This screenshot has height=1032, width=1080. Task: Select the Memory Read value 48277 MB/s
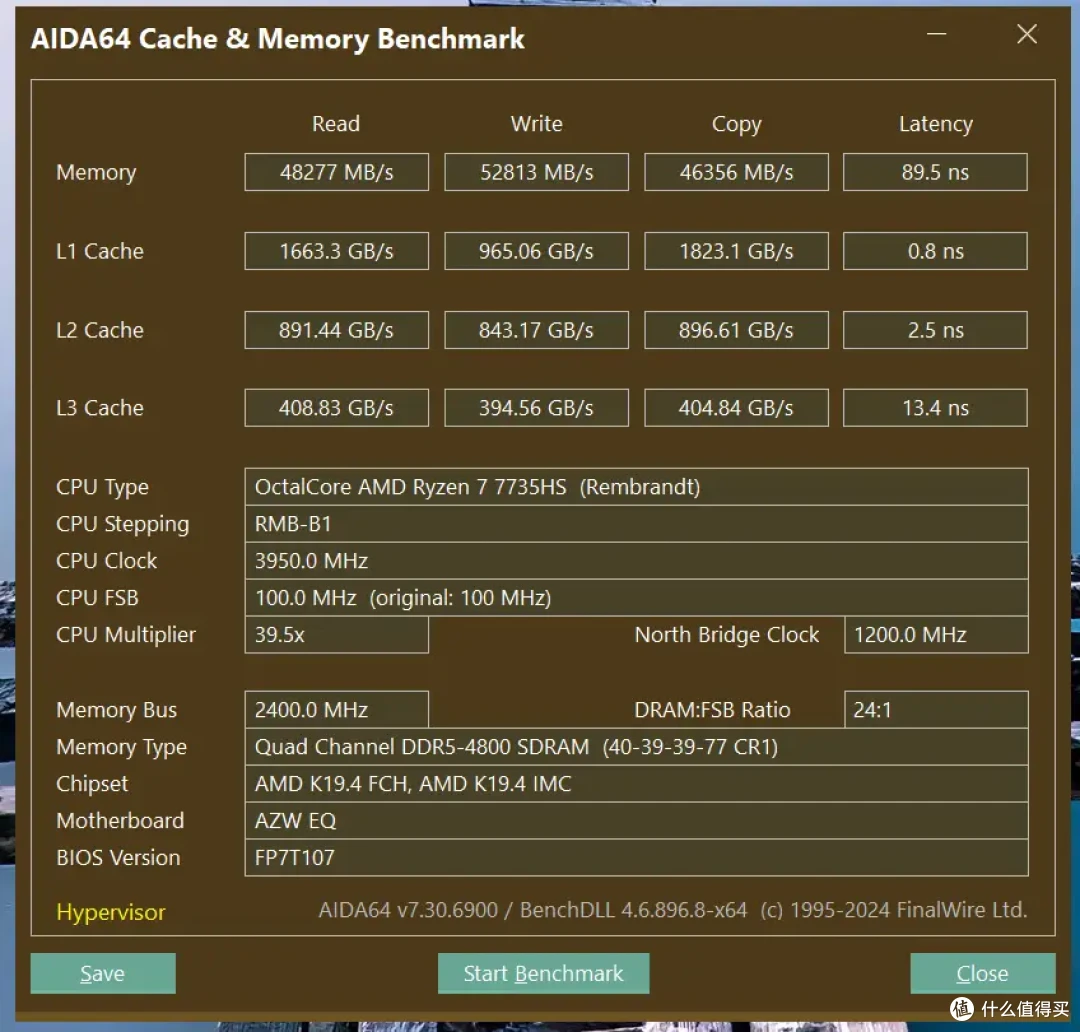337,172
